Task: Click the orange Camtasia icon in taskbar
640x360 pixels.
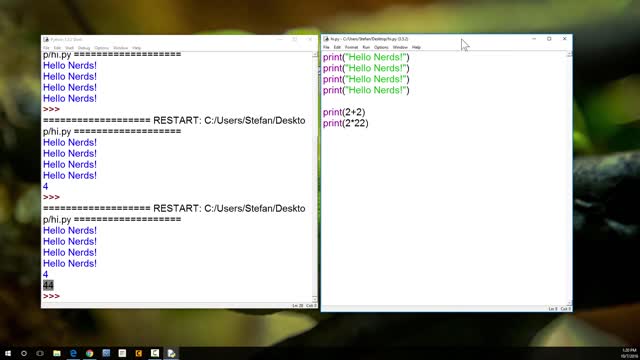Action: pos(139,353)
